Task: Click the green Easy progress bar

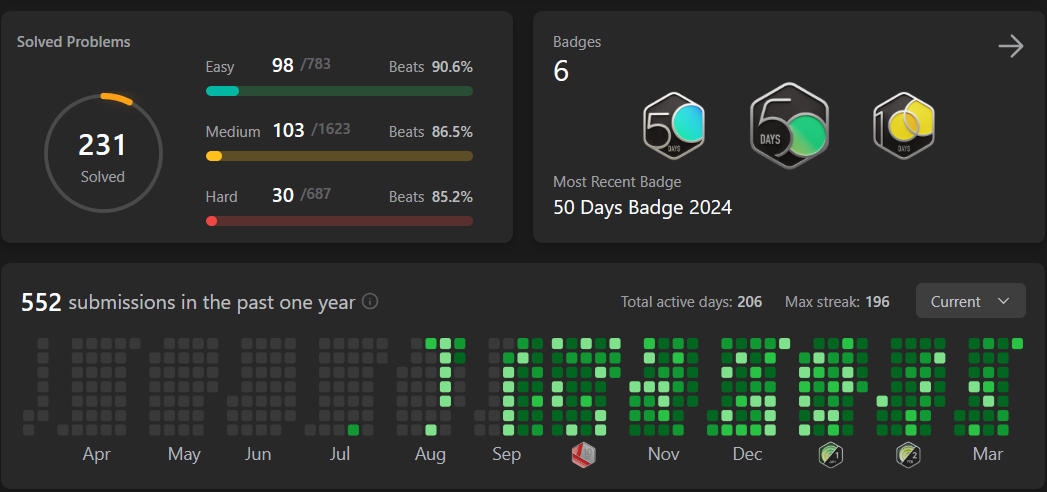Action: pyautogui.click(x=339, y=91)
